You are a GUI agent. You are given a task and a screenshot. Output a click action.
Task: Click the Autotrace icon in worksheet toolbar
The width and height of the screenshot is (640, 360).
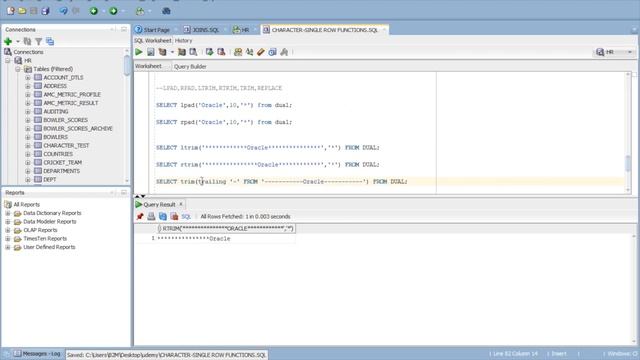(182, 52)
